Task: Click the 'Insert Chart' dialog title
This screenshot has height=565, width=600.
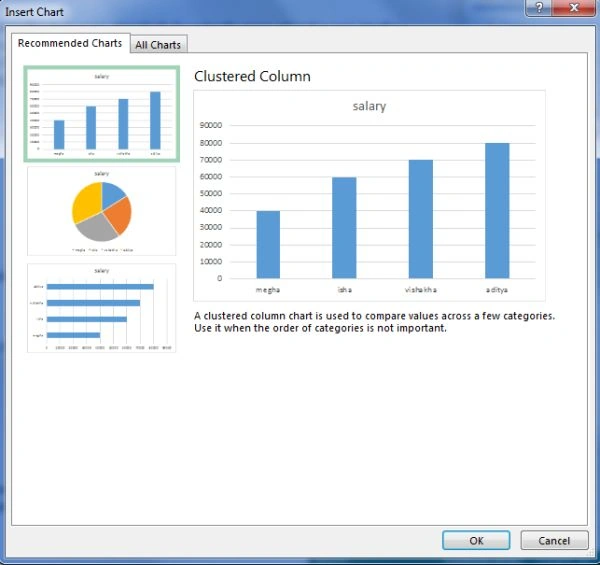Action: (34, 12)
